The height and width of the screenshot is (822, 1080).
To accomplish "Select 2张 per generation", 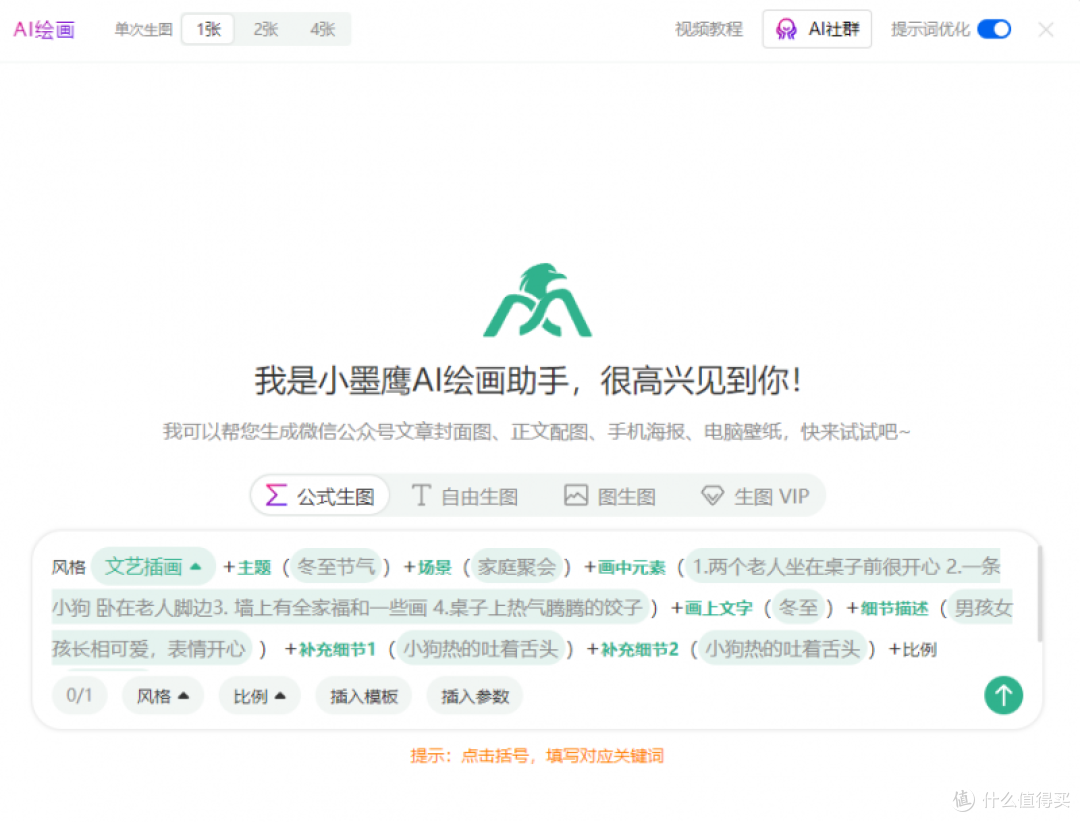I will click(265, 29).
